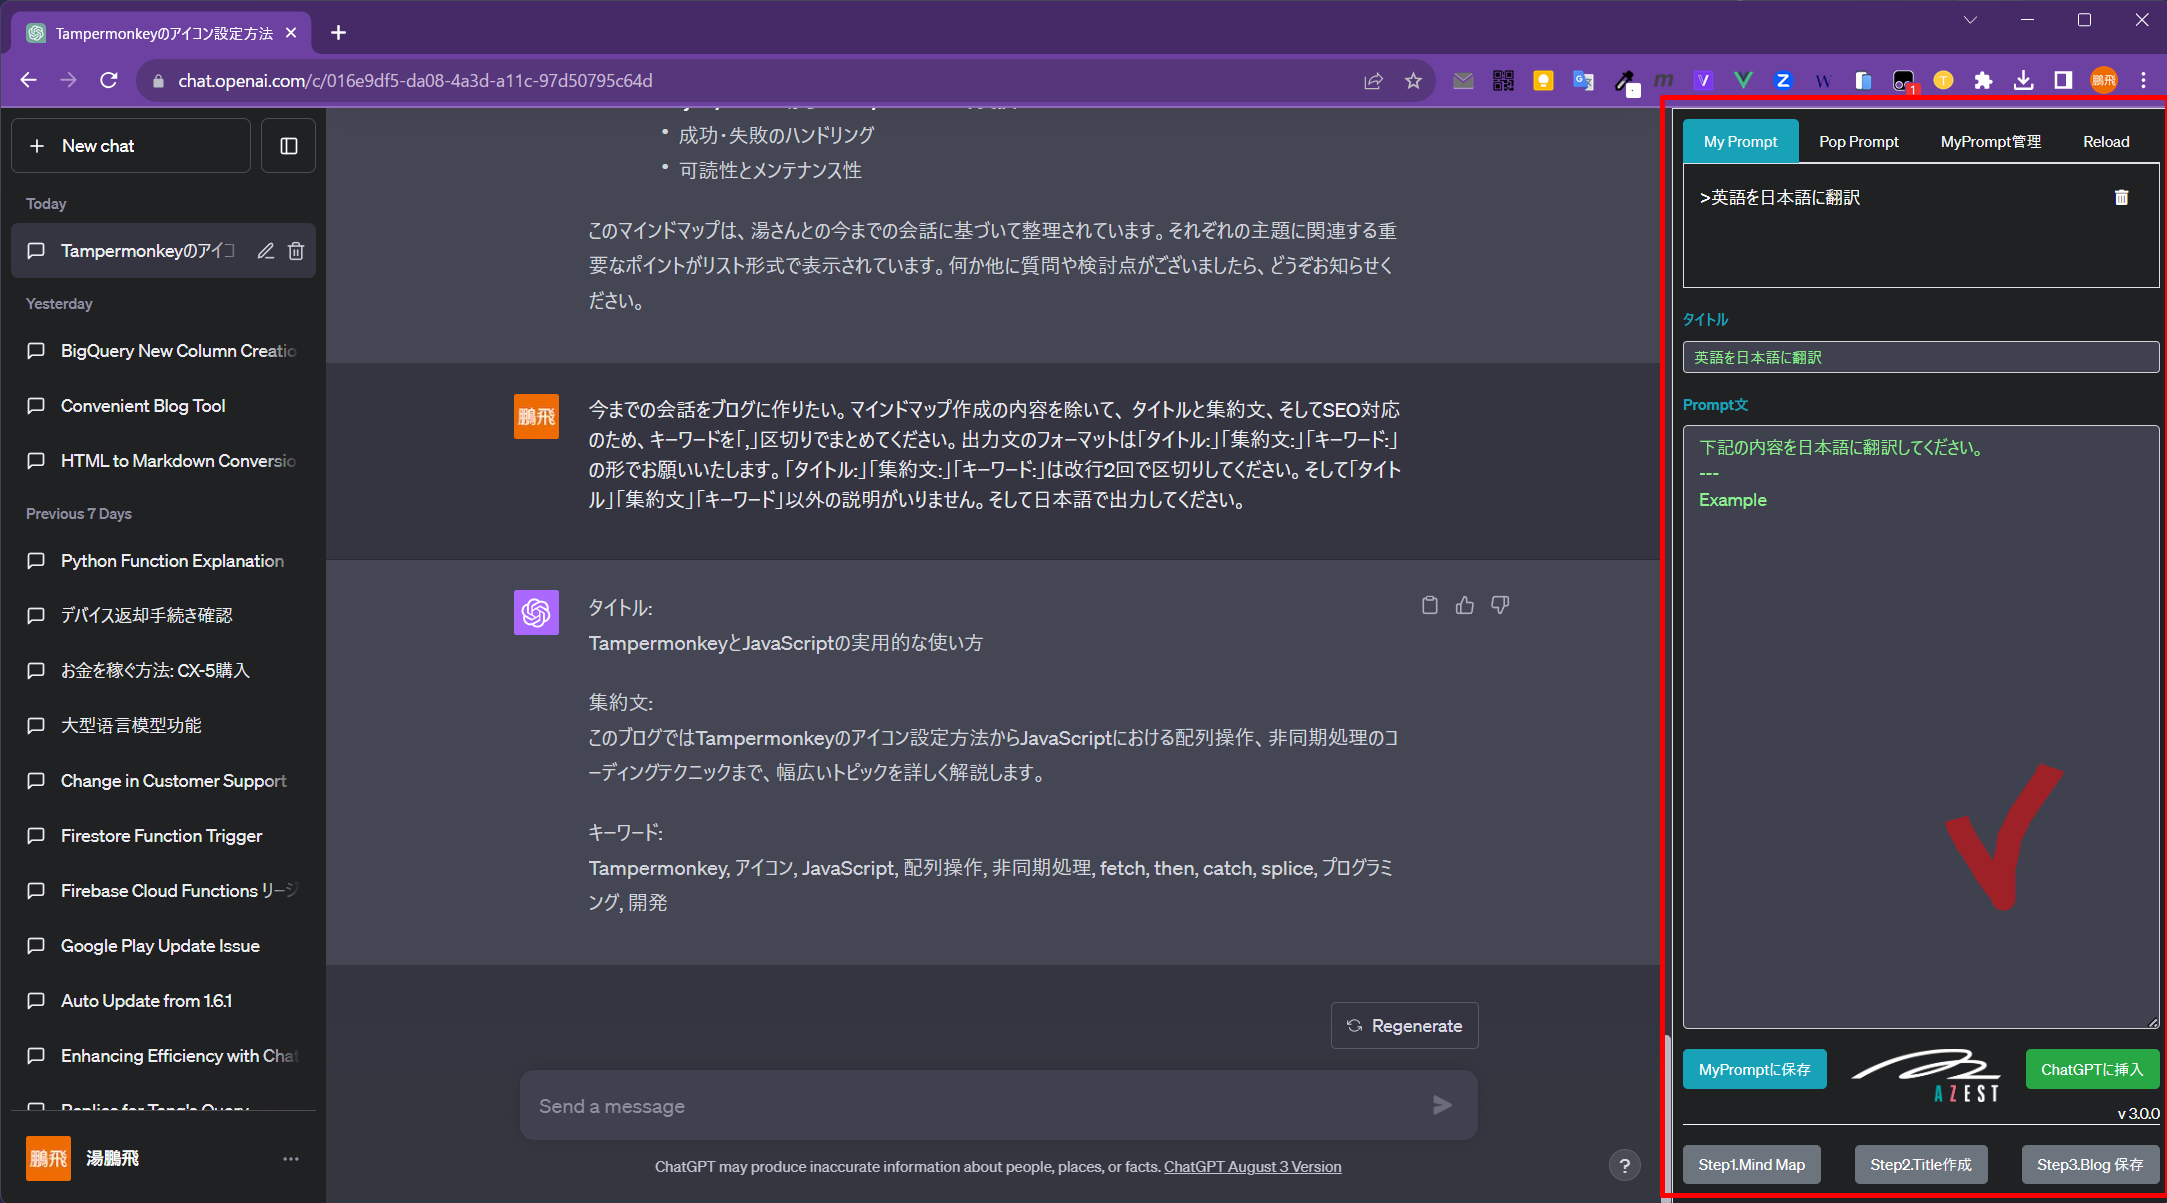This screenshot has width=2167, height=1203.
Task: Open Chrome three-dot main menu
Action: click(2143, 81)
